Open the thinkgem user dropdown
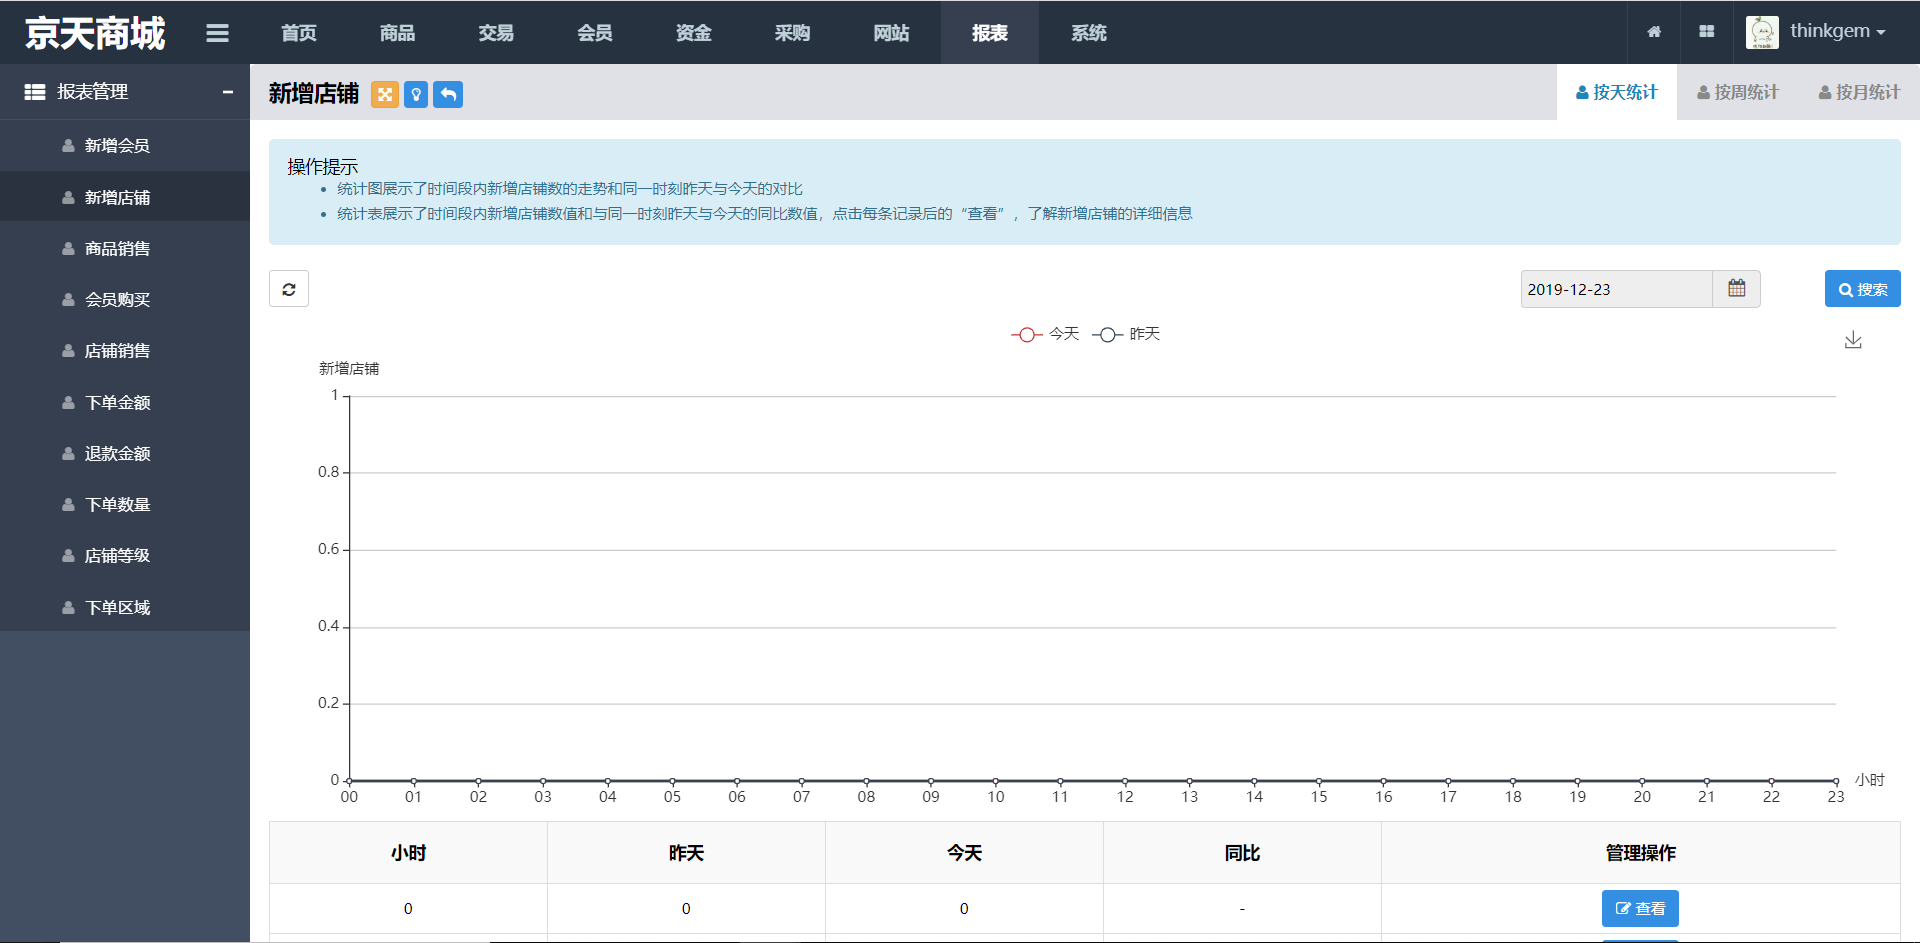This screenshot has height=943, width=1920. click(x=1816, y=32)
